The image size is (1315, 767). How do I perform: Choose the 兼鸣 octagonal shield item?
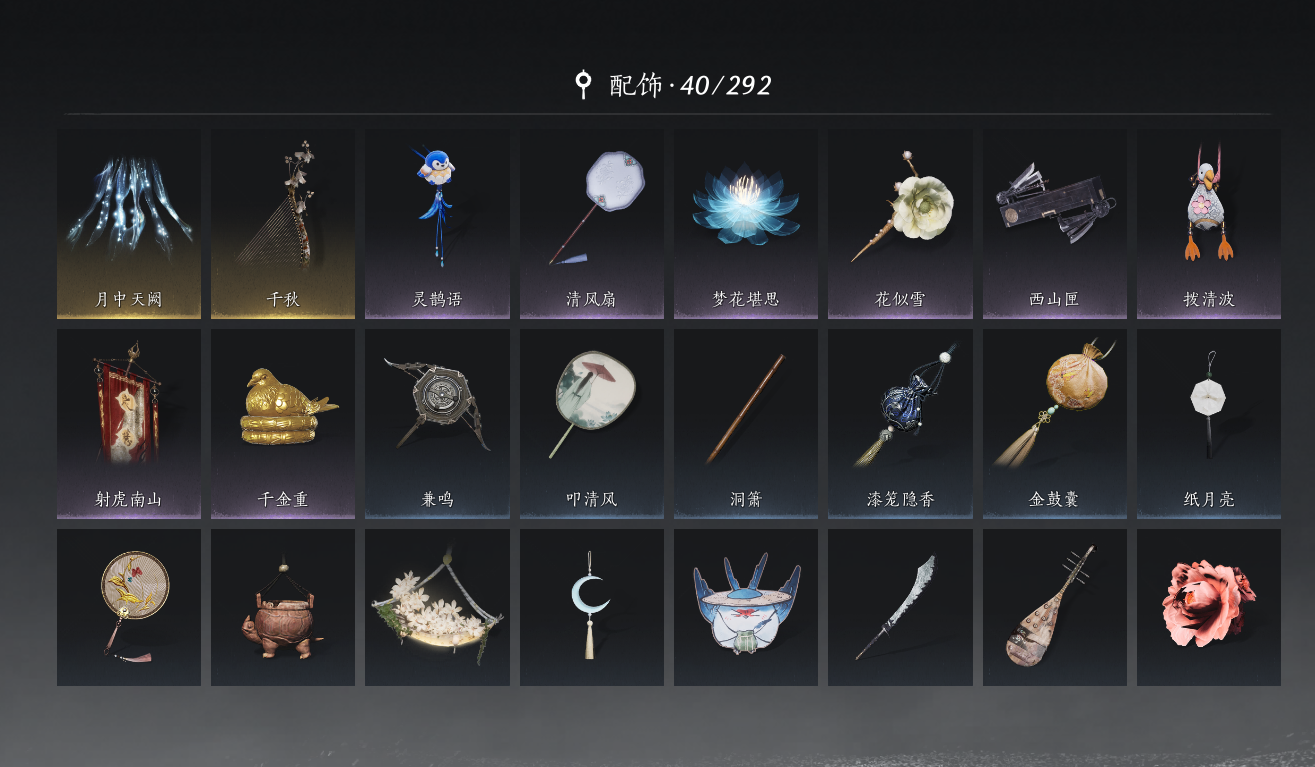point(437,424)
